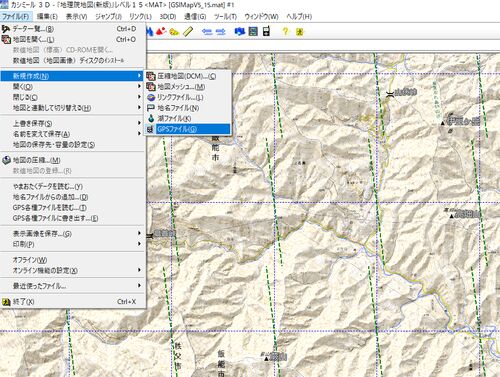This screenshot has width=500, height=377.
Task: Expand the オンライン機能の設定 submenu arrow
Action: pyautogui.click(x=139, y=270)
